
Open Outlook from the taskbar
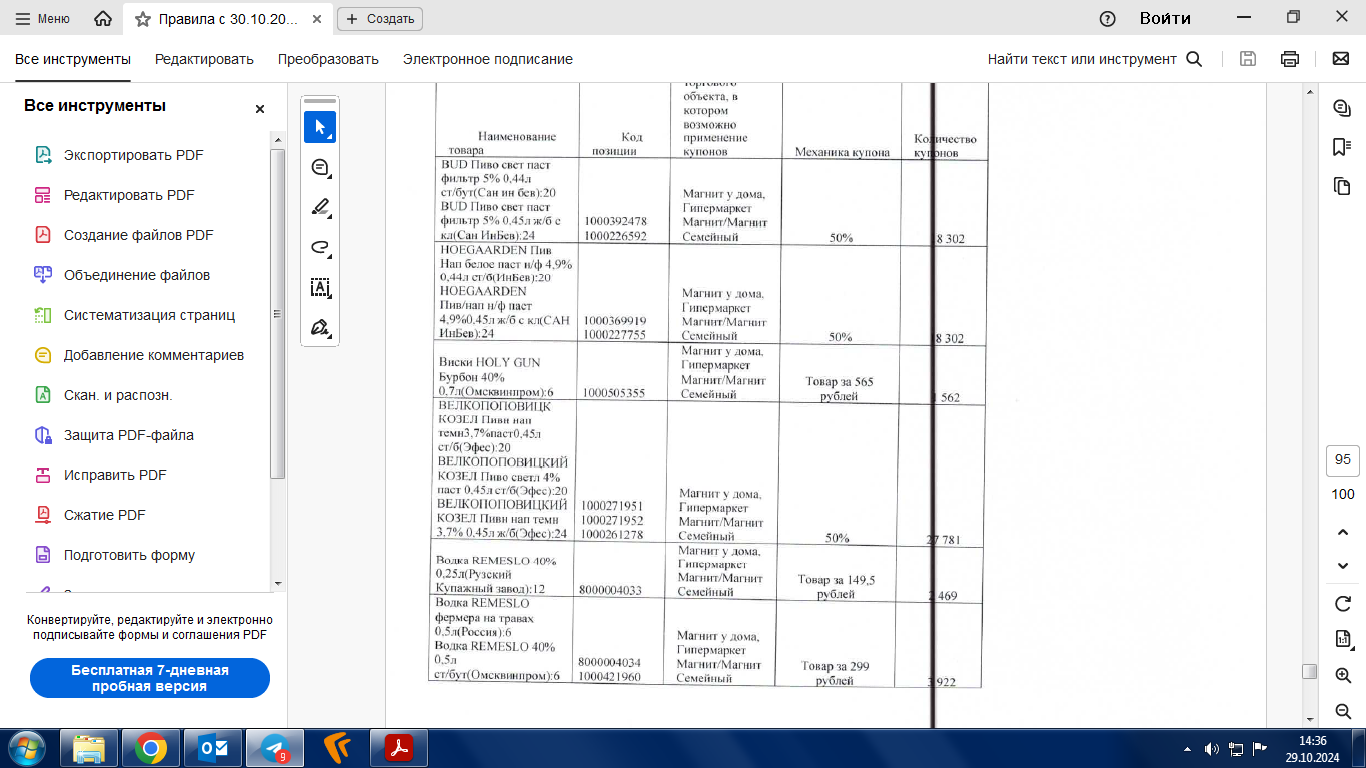[213, 748]
